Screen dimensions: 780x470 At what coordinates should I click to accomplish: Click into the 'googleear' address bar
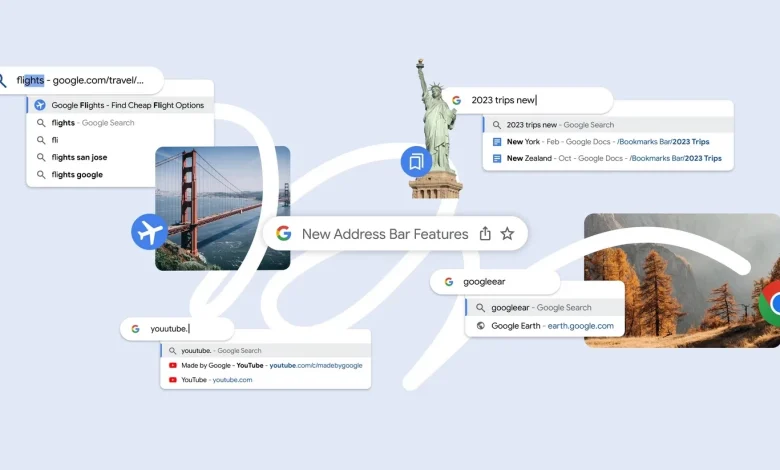point(495,282)
